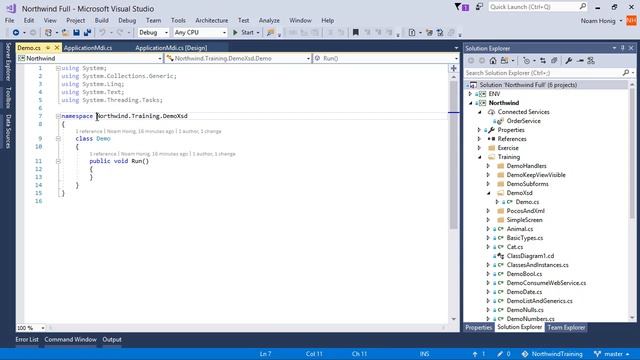Click the Home icon in Solution Explorer
The image size is (640, 360).
pyautogui.click(x=493, y=61)
